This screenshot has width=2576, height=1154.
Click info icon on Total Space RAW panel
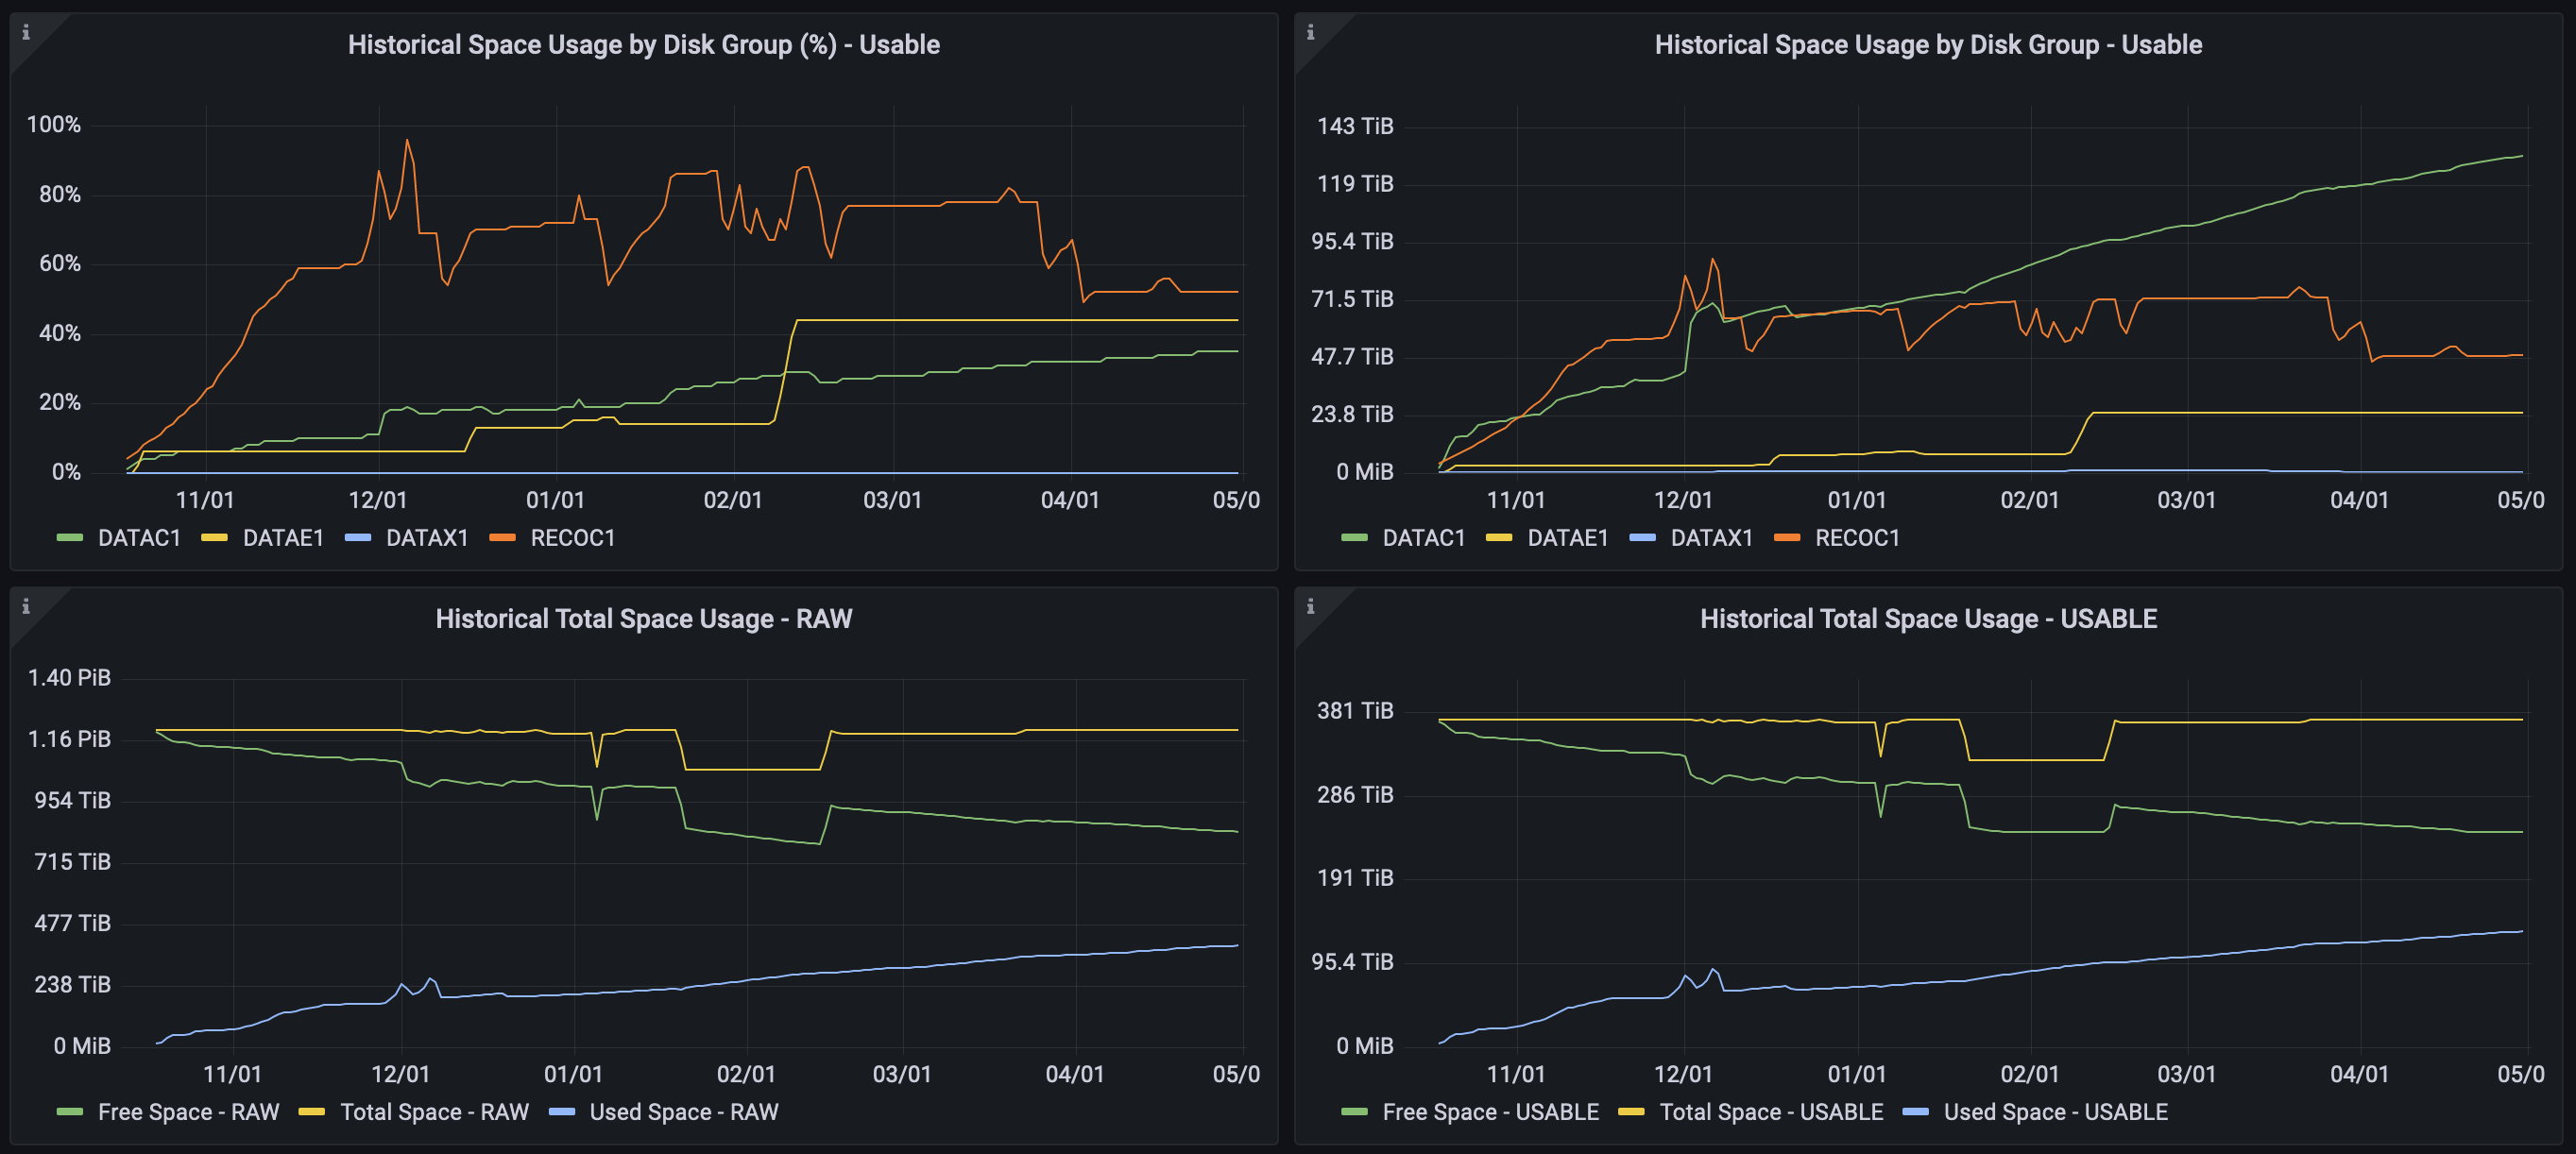(26, 607)
